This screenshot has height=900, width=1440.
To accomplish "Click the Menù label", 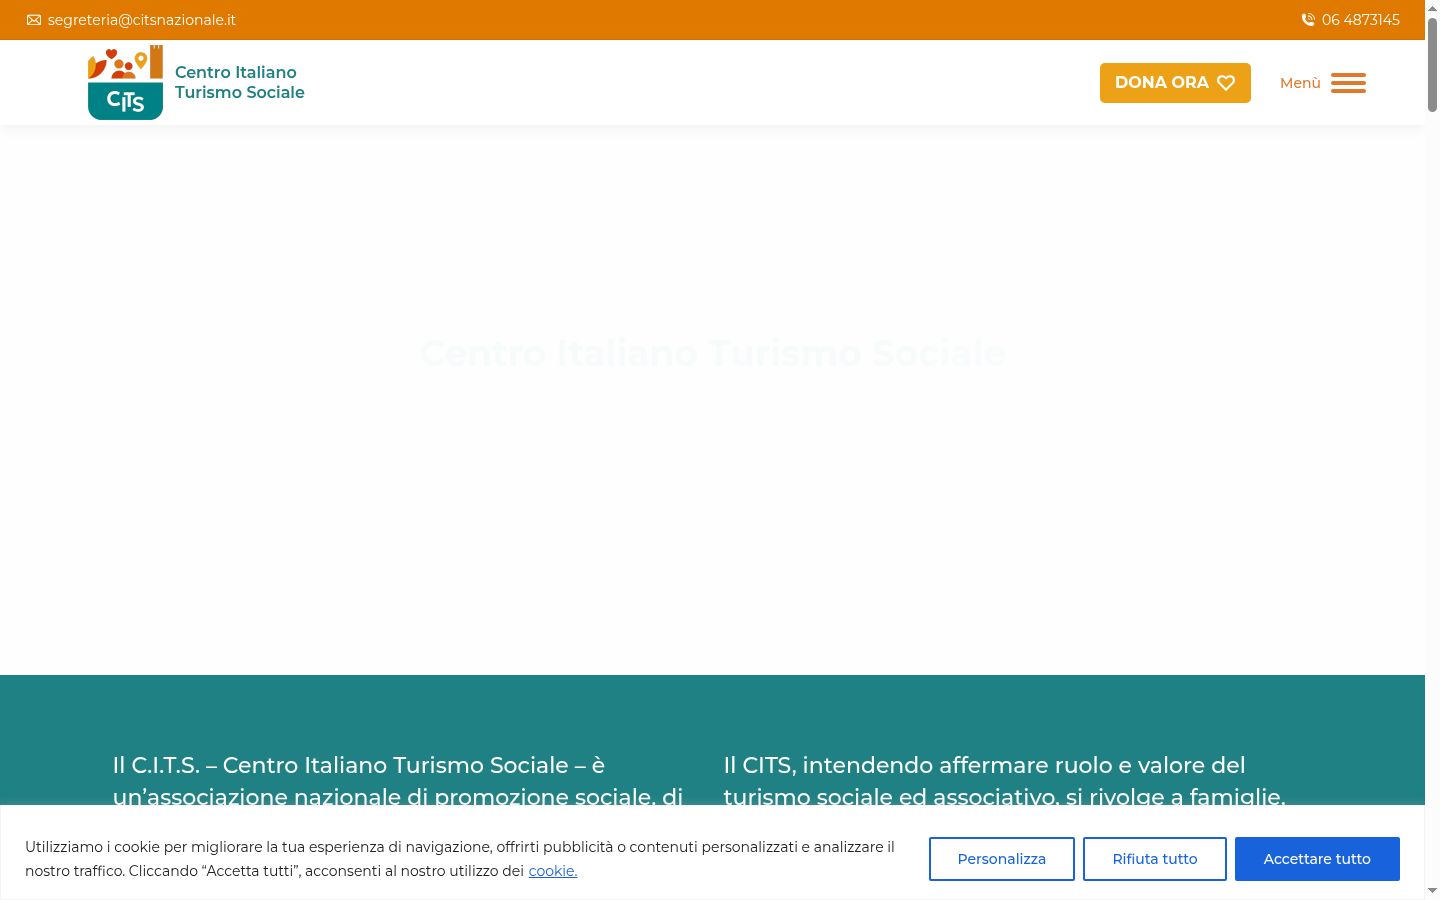I will (x=1300, y=83).
